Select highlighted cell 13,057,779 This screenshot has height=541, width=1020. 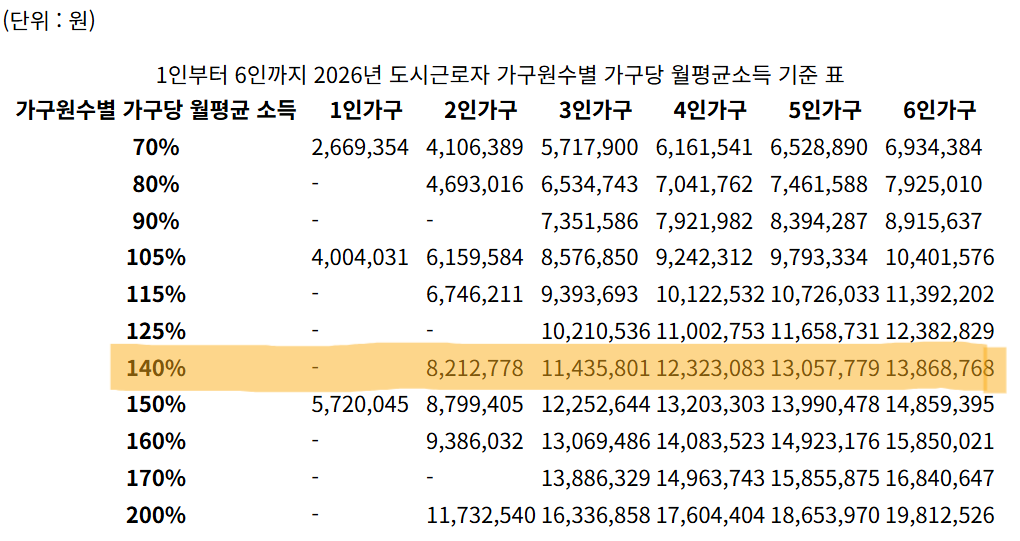[x=825, y=369]
